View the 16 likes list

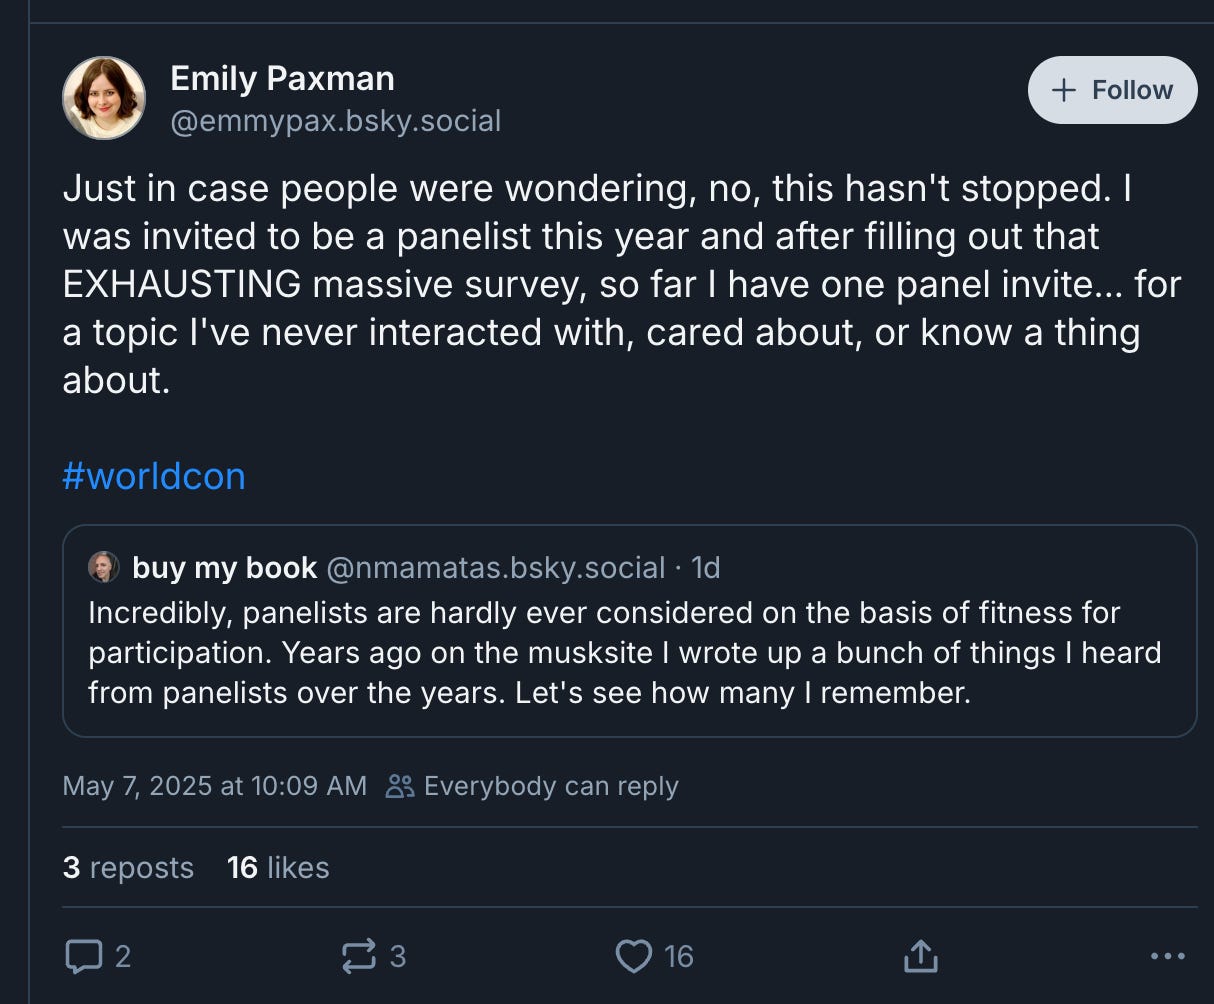[x=278, y=867]
